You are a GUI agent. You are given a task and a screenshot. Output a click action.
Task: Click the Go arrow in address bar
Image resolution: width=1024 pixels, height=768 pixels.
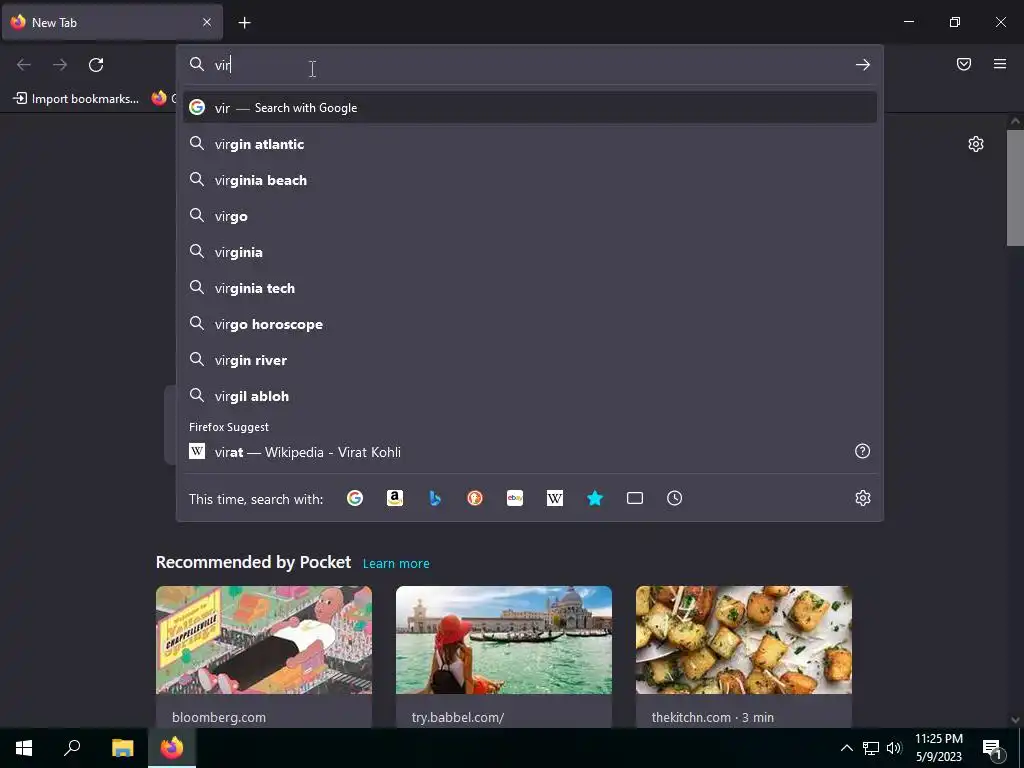pyautogui.click(x=863, y=65)
